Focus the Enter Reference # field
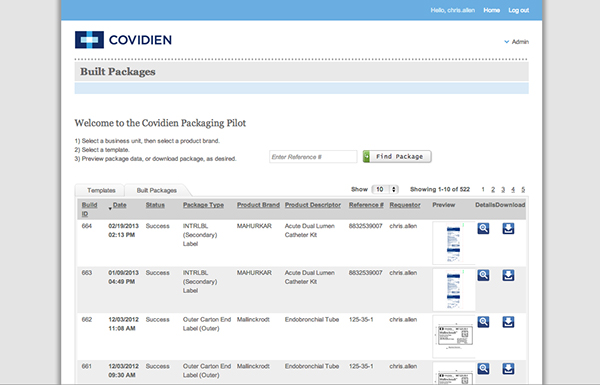 [313, 157]
